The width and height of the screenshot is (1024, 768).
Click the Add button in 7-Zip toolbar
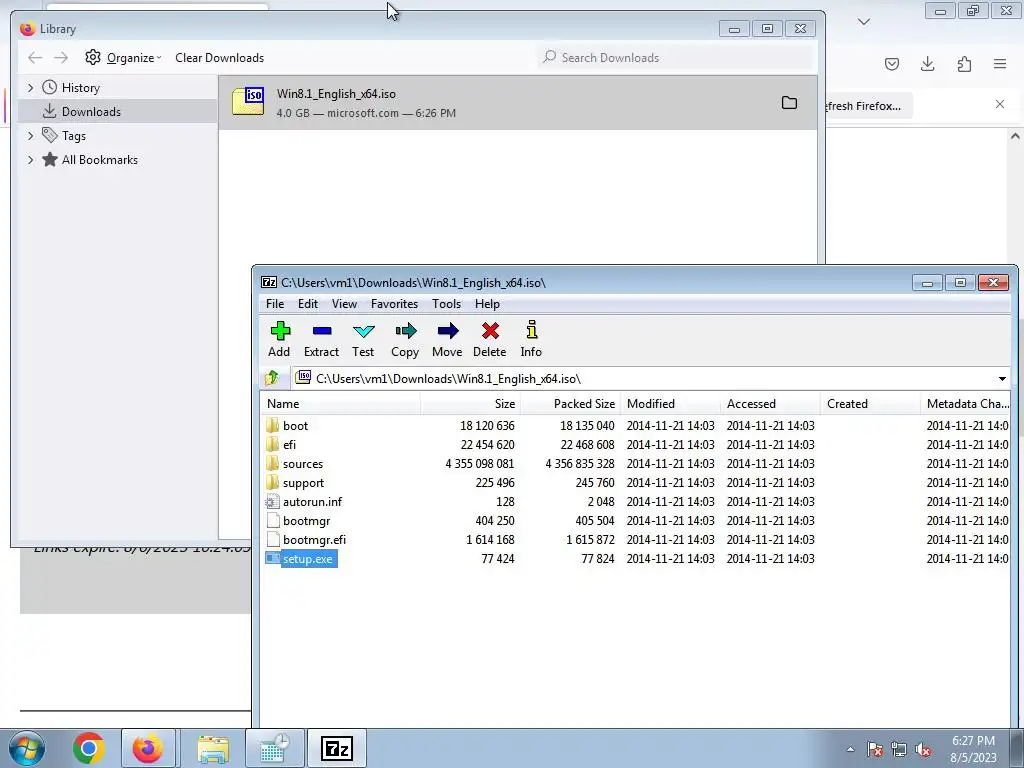280,339
